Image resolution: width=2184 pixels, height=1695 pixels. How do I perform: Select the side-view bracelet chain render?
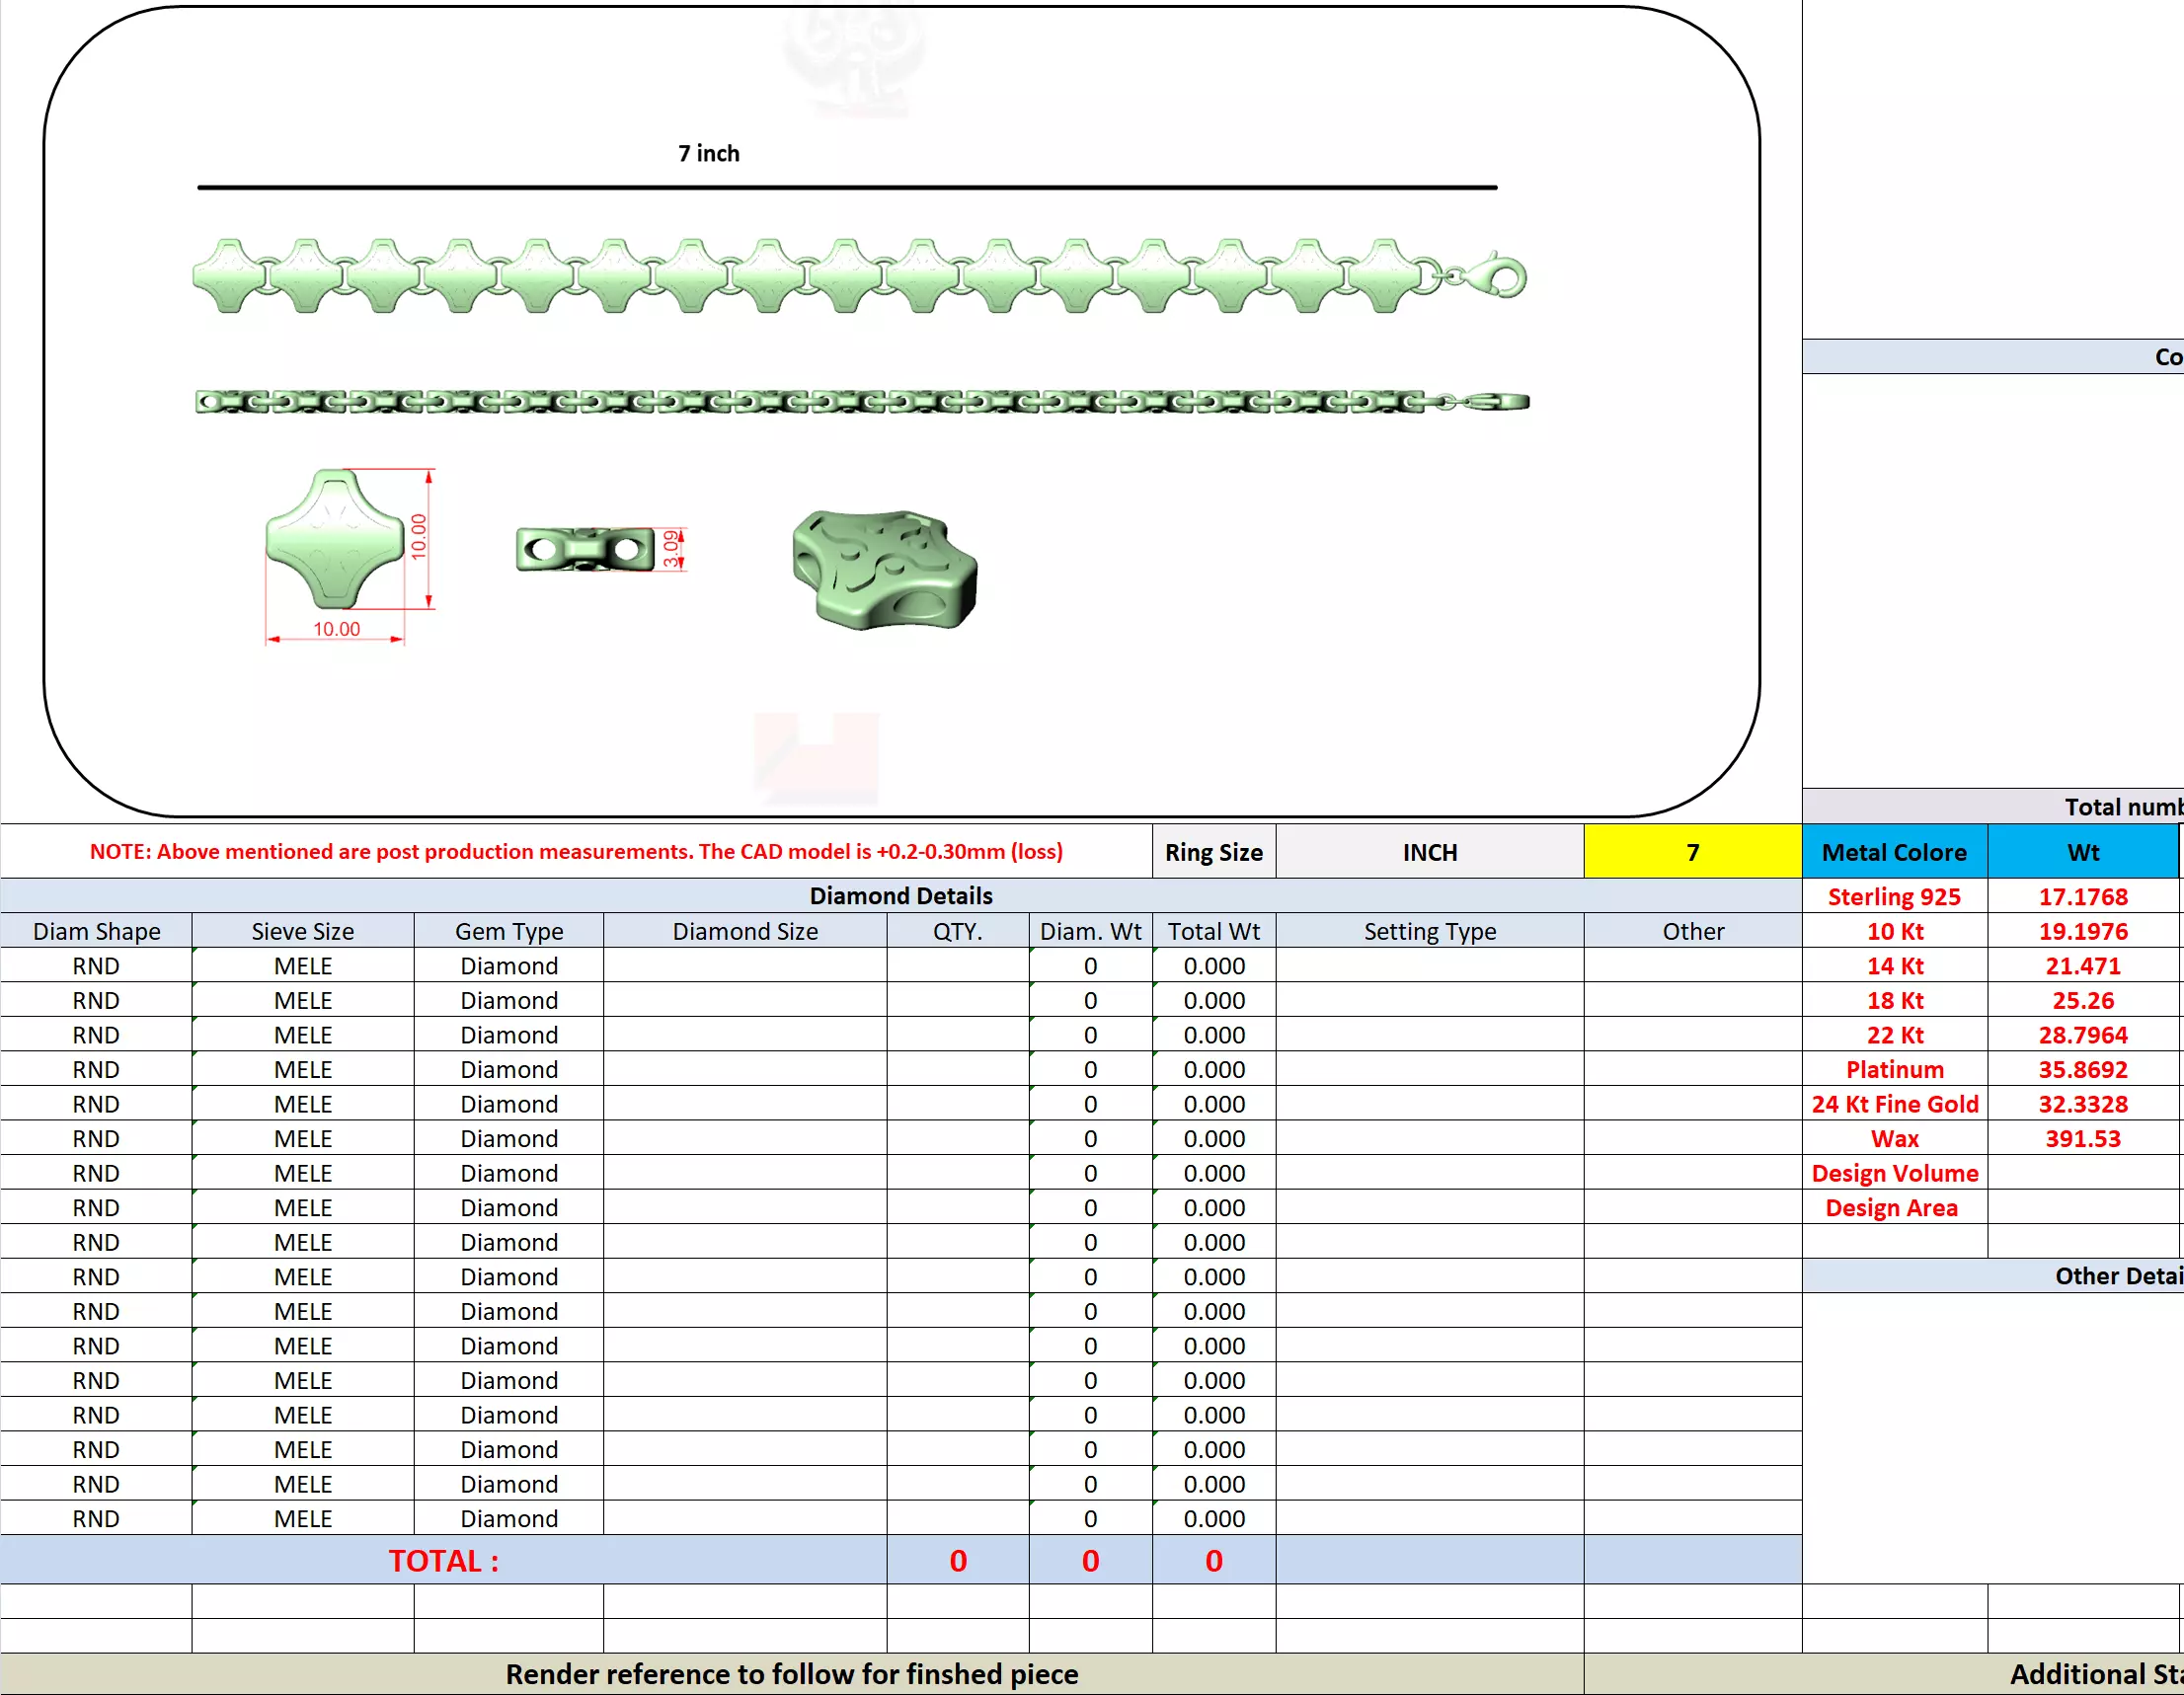(x=860, y=402)
